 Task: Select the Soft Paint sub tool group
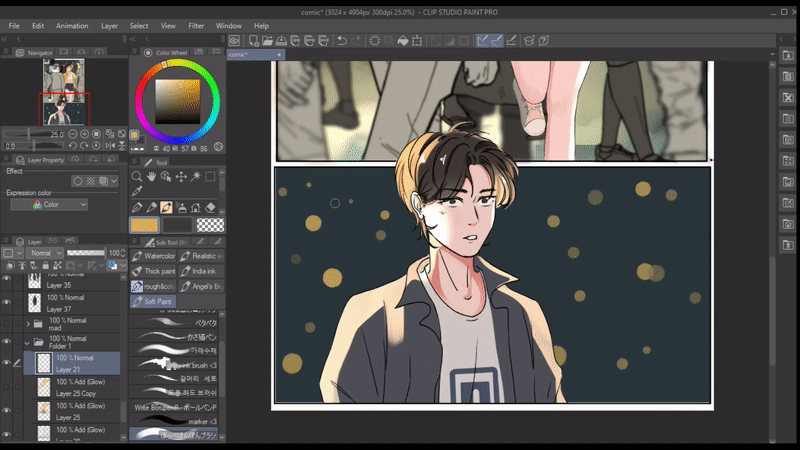click(x=153, y=302)
